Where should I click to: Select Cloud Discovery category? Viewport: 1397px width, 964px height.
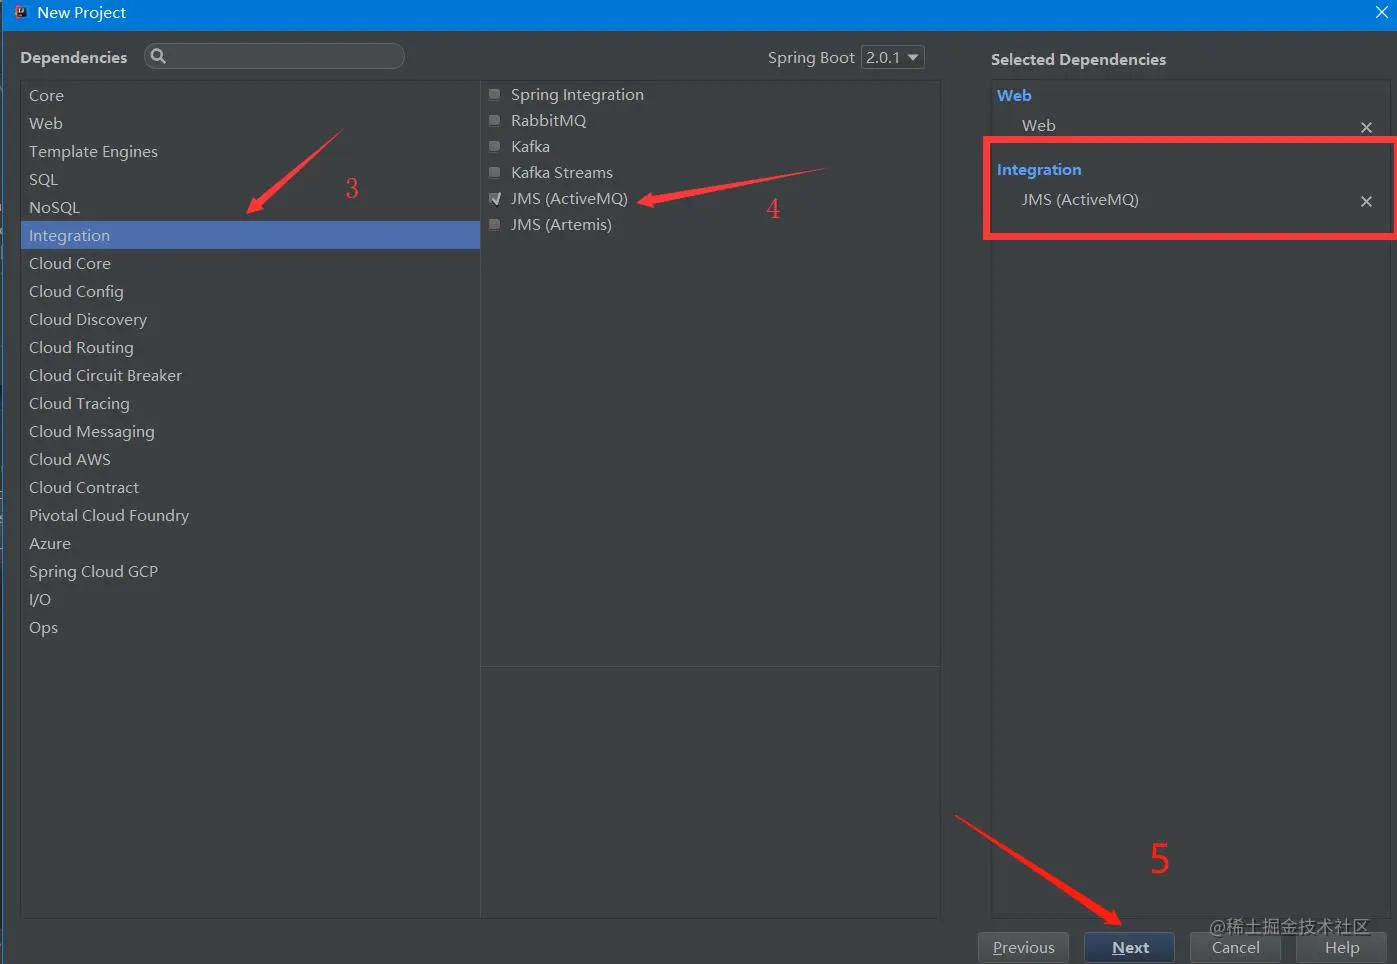(x=250, y=319)
